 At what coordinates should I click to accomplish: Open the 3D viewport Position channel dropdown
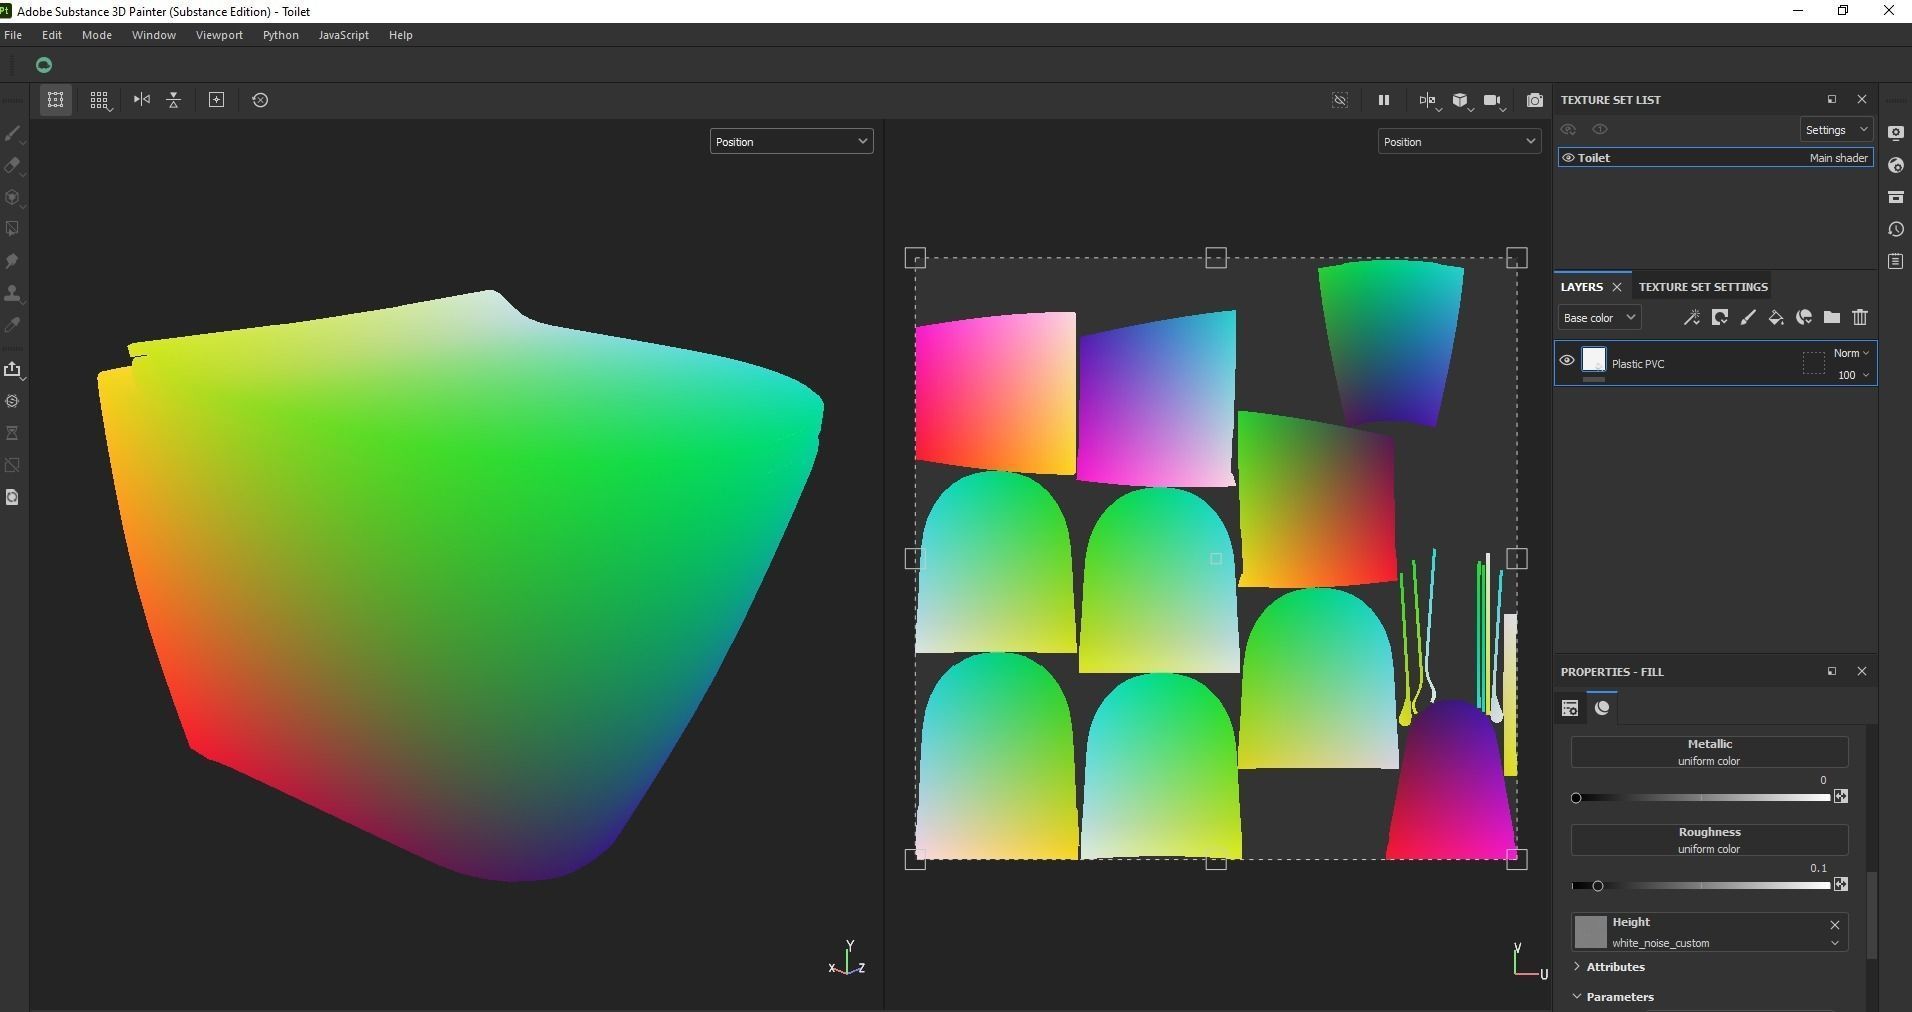click(791, 142)
